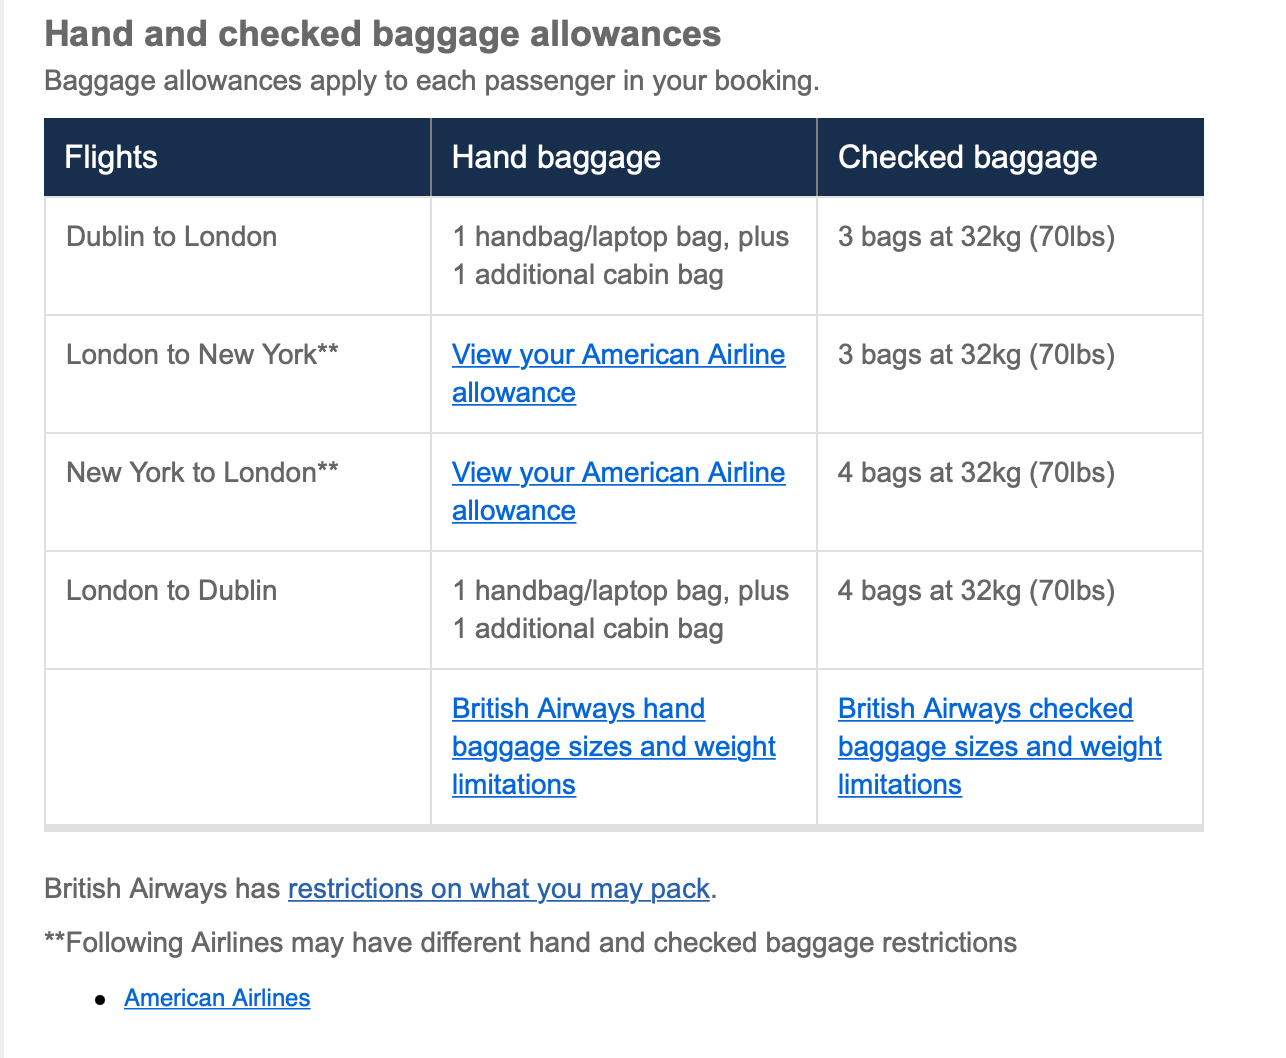Click British Airways checked baggage limitations link
This screenshot has height=1058, width=1286.
tap(999, 746)
